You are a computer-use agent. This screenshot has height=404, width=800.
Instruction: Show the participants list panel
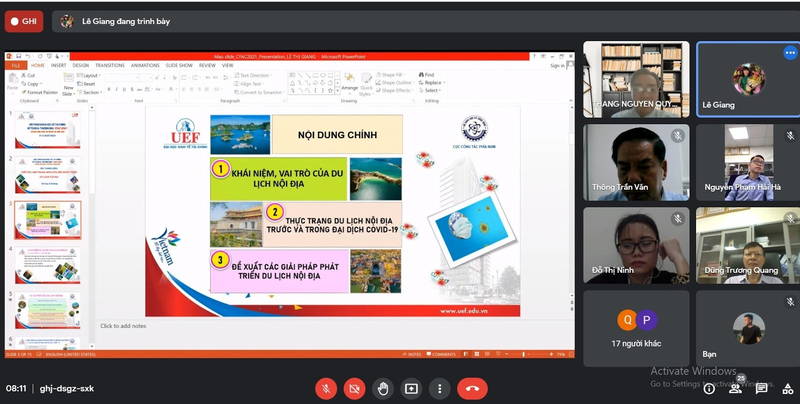(736, 388)
